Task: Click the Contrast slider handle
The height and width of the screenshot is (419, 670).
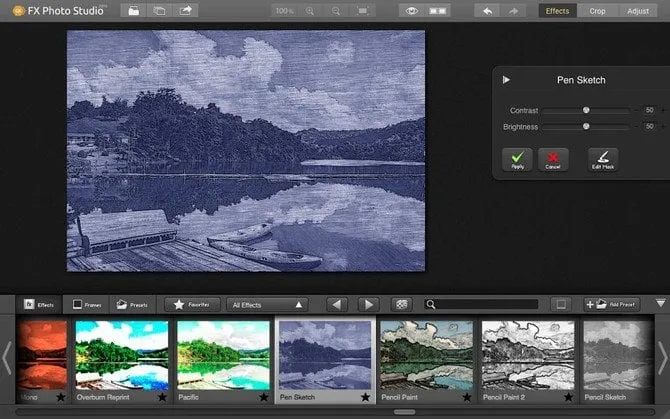Action: tap(586, 110)
